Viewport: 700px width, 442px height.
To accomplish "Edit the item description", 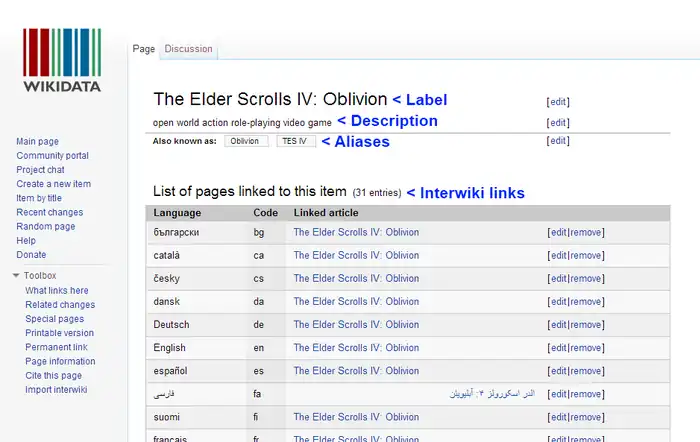I will (x=558, y=123).
